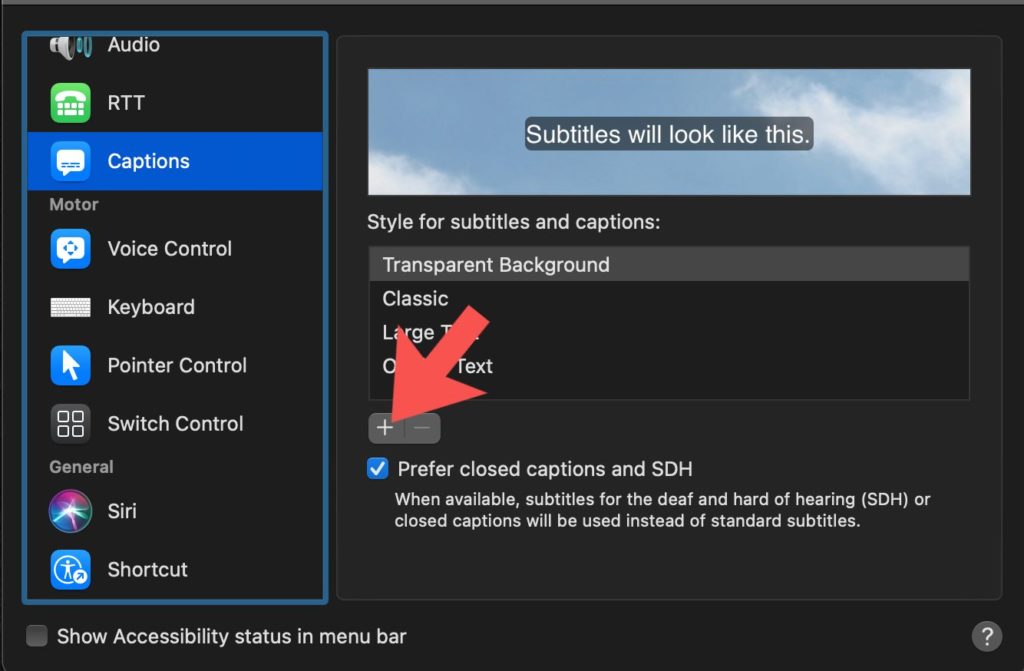
Task: Go to the RTT settings label
Action: pos(126,103)
